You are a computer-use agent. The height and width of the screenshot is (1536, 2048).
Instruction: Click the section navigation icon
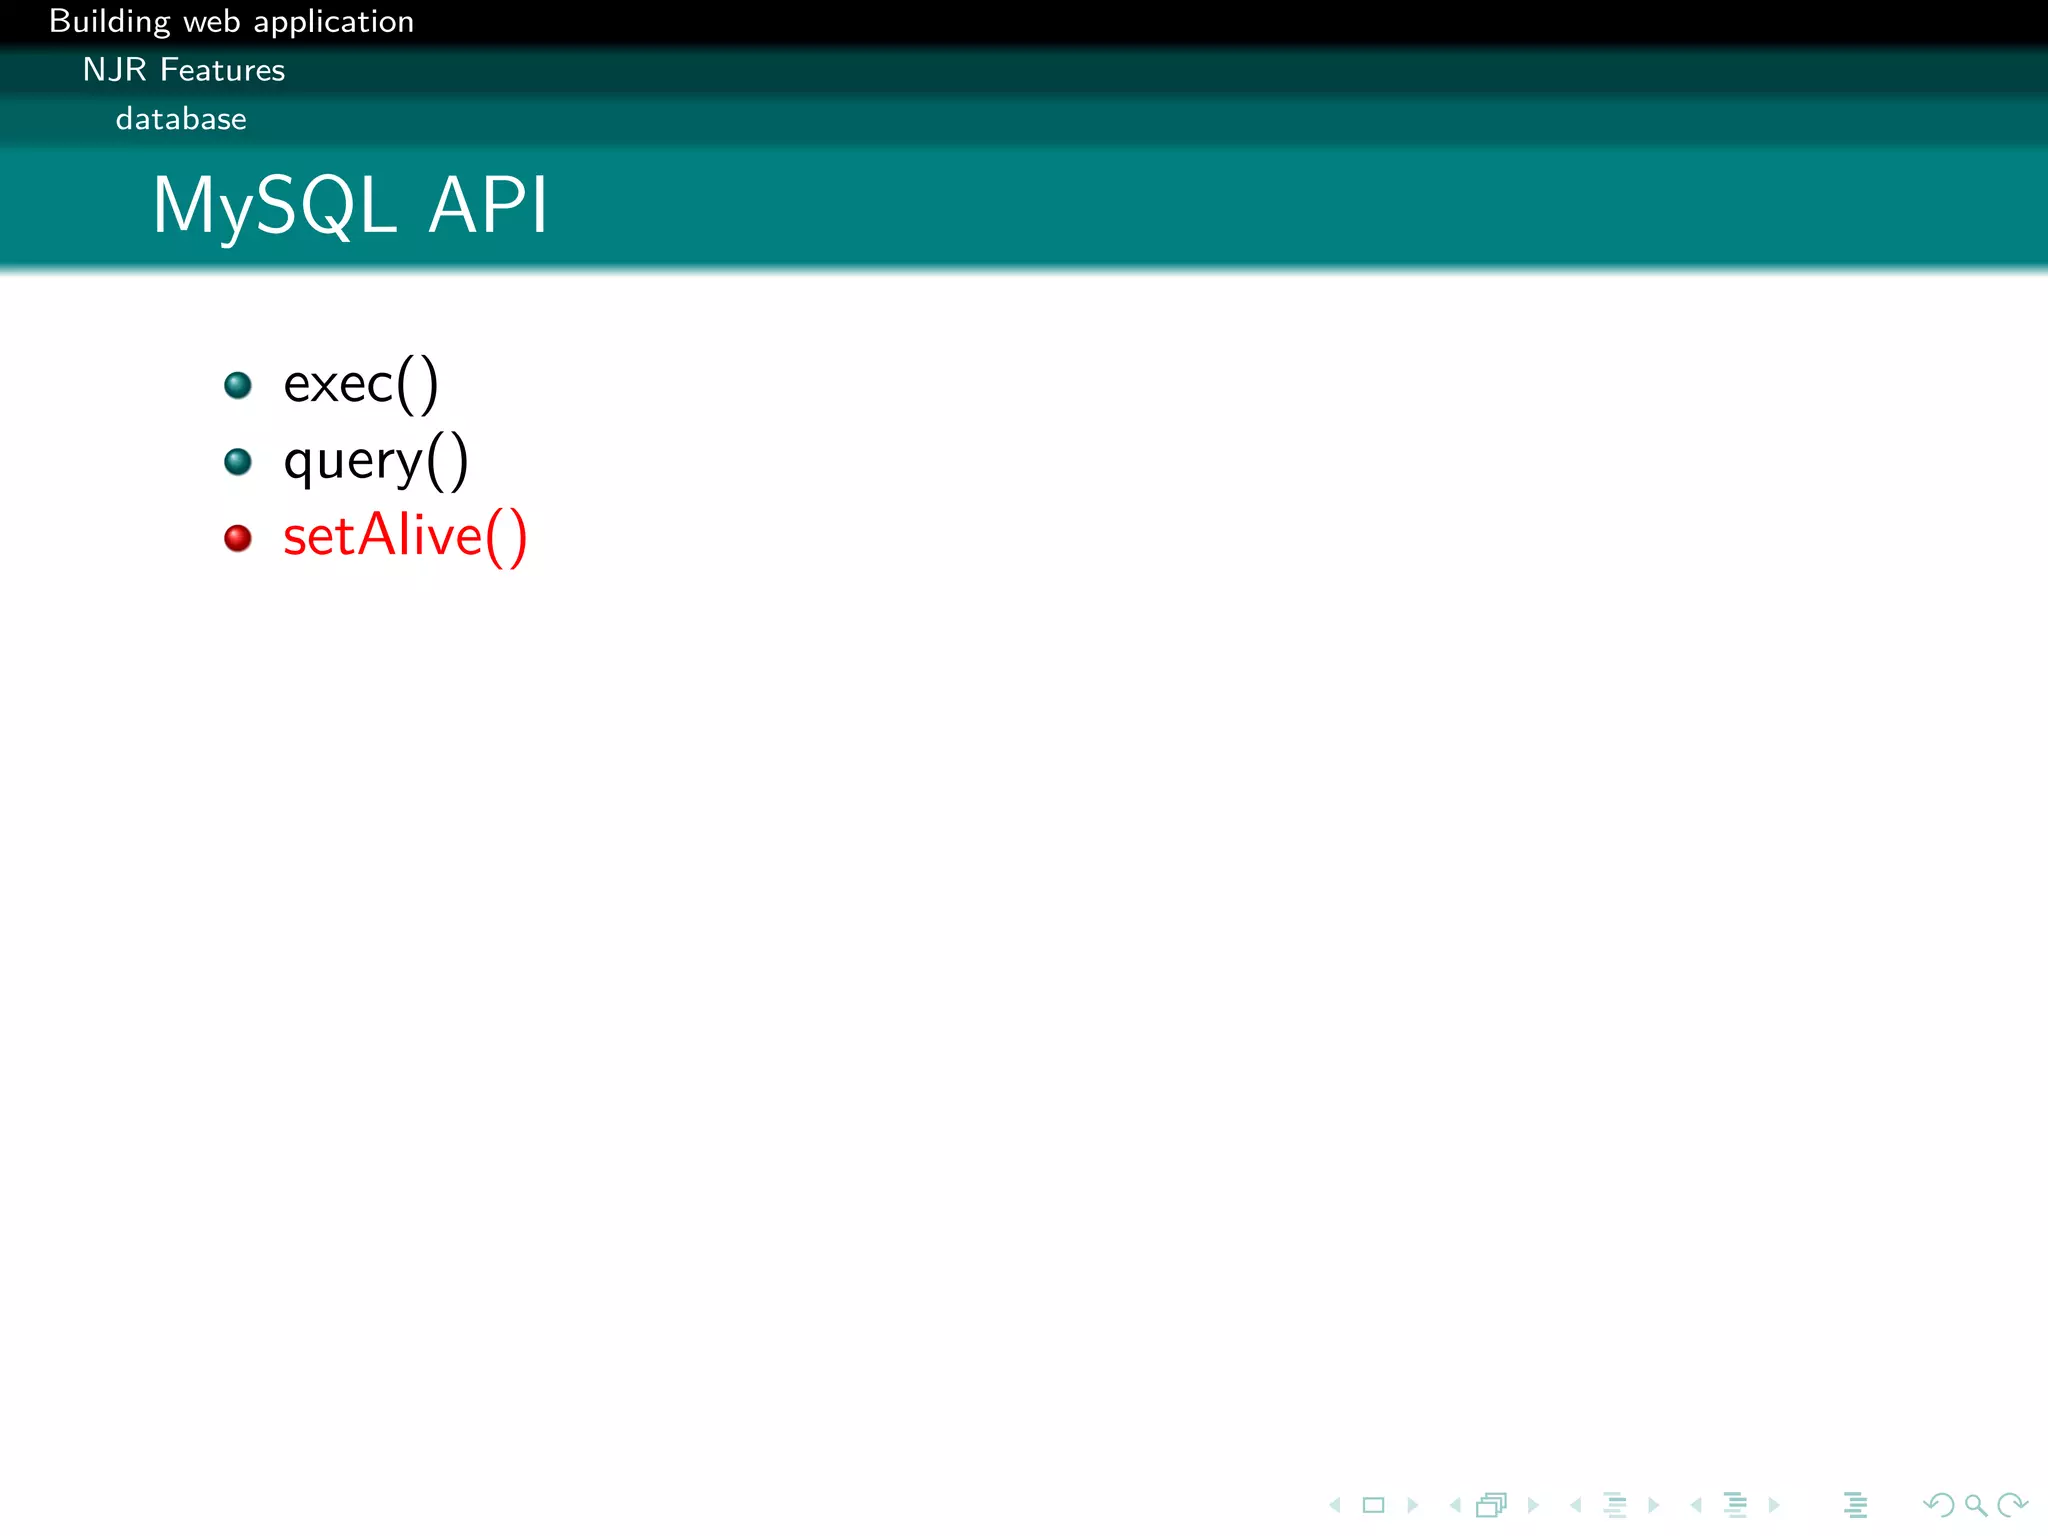(x=1736, y=1505)
